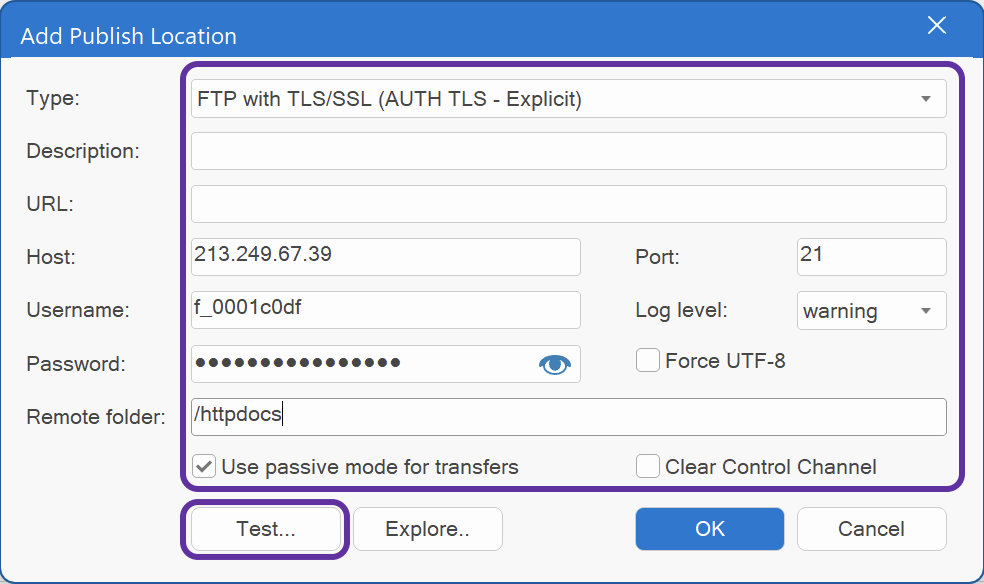
Task: Select the Host address field
Action: coord(385,256)
